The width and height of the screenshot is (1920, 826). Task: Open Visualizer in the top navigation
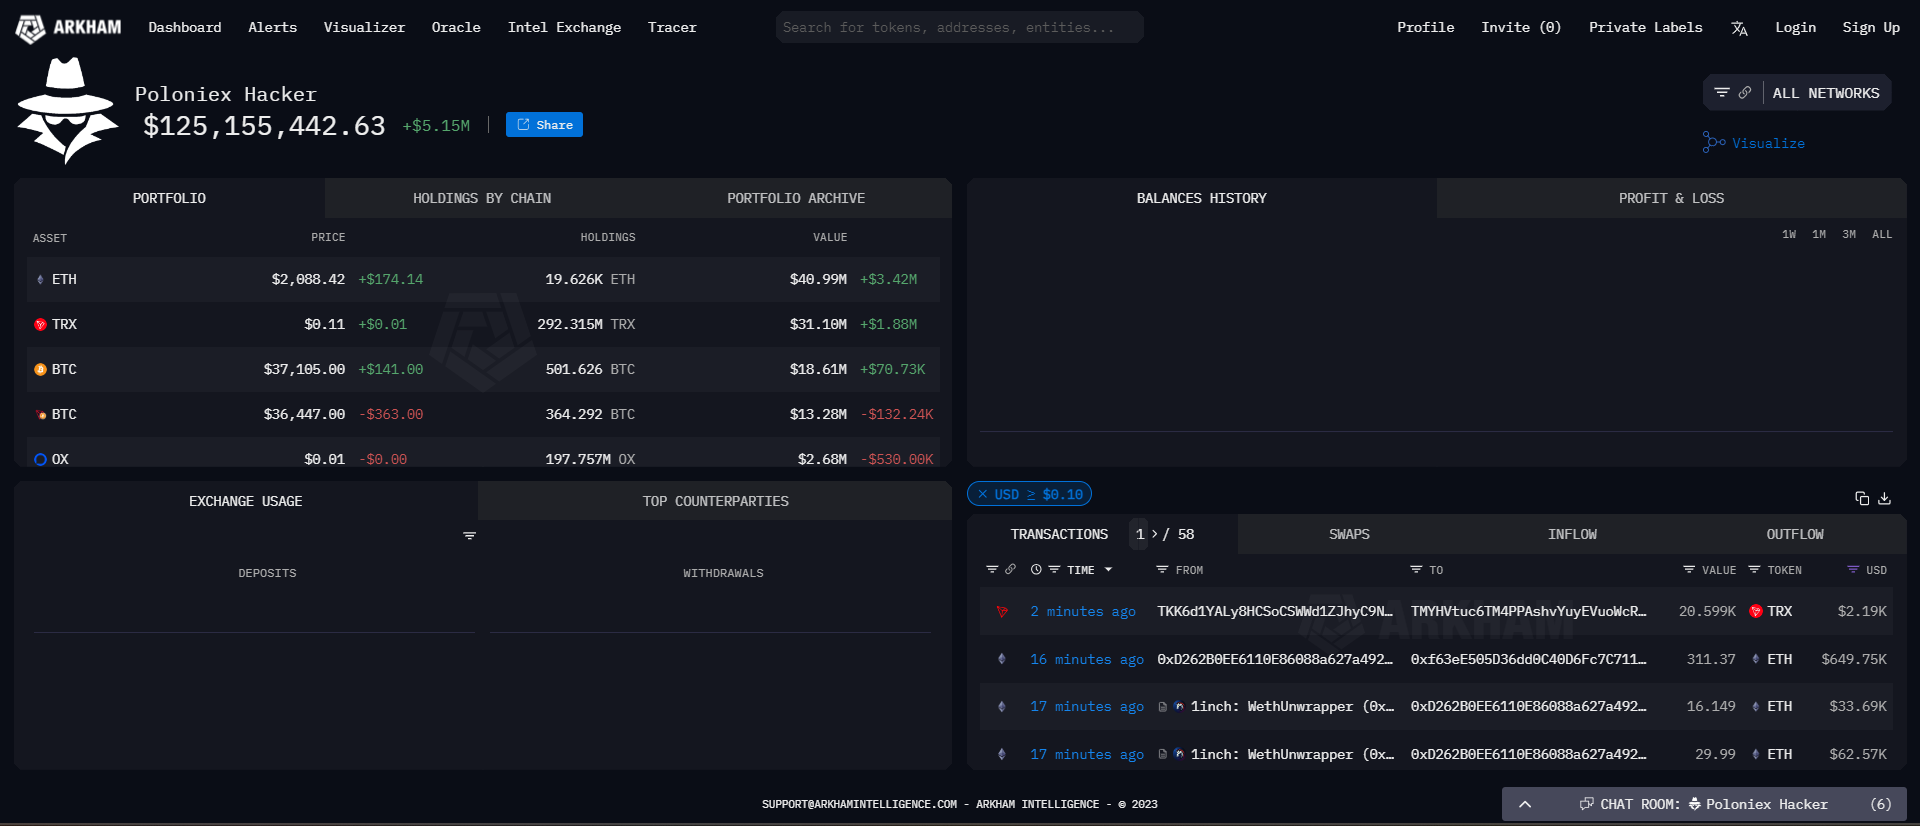click(x=364, y=27)
